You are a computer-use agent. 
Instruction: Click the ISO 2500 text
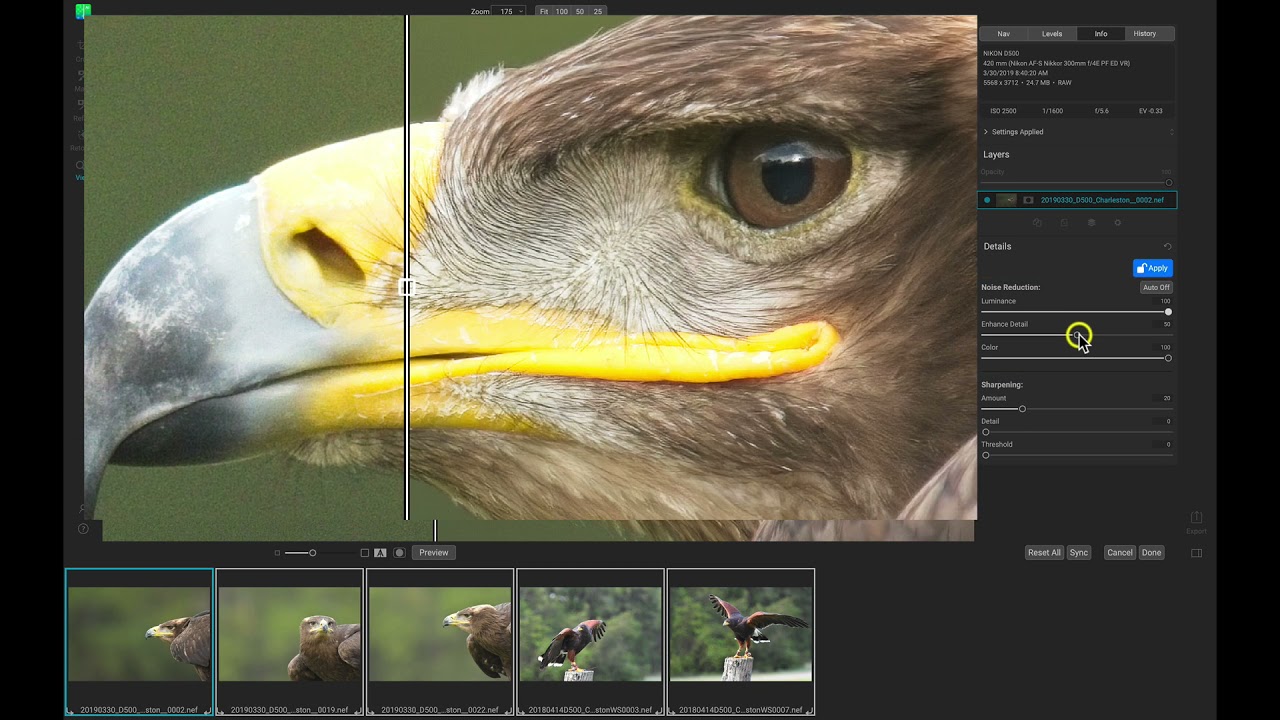tap(1003, 111)
